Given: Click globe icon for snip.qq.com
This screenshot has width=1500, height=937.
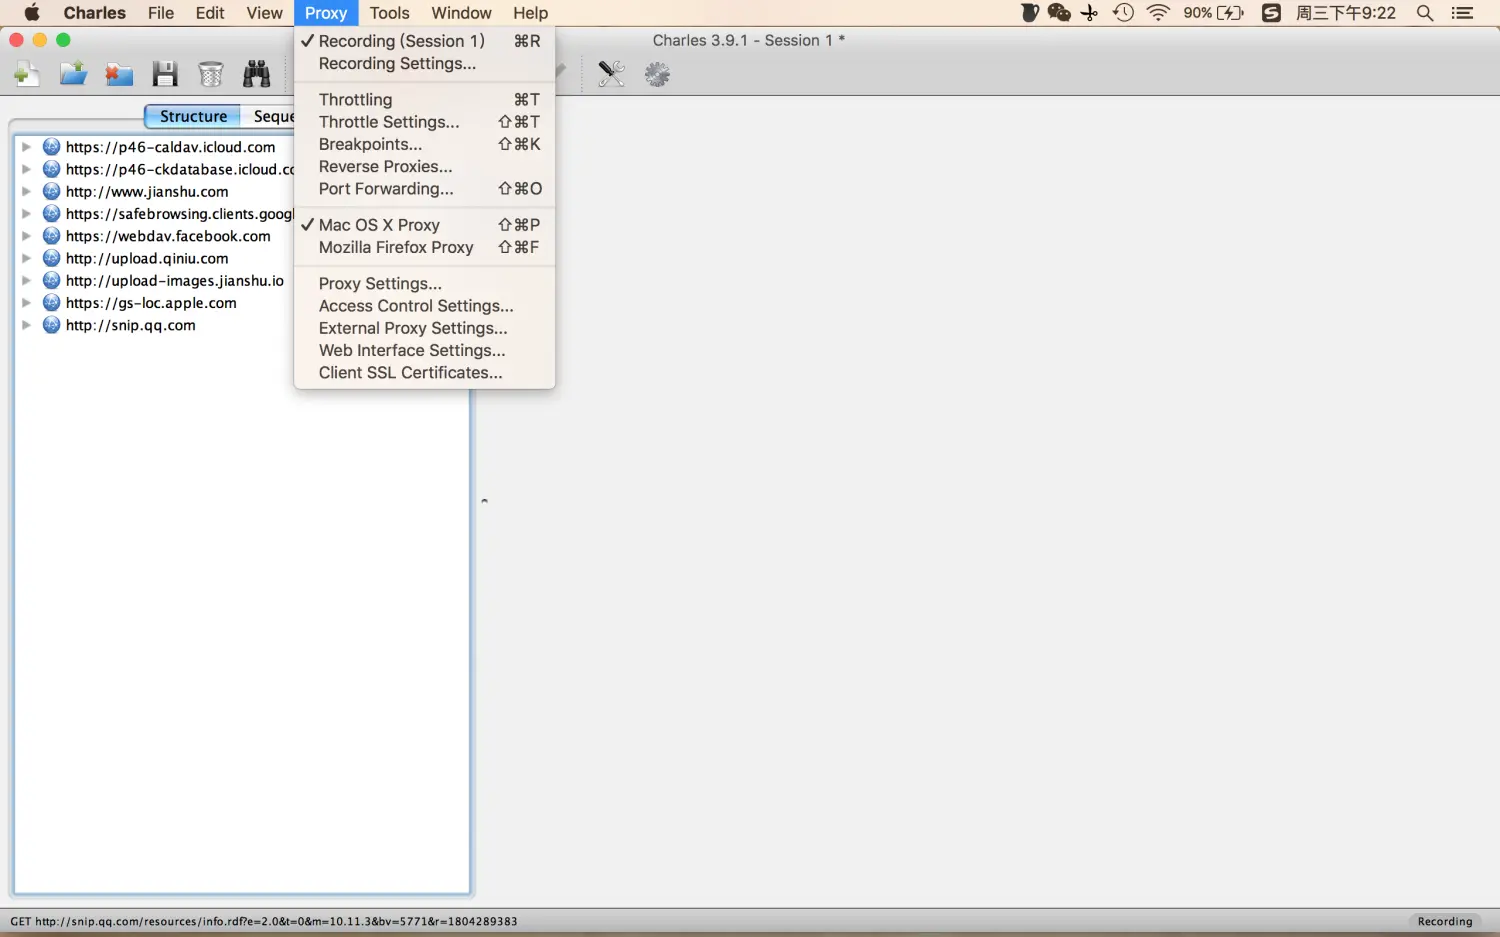Looking at the screenshot, I should 52,325.
